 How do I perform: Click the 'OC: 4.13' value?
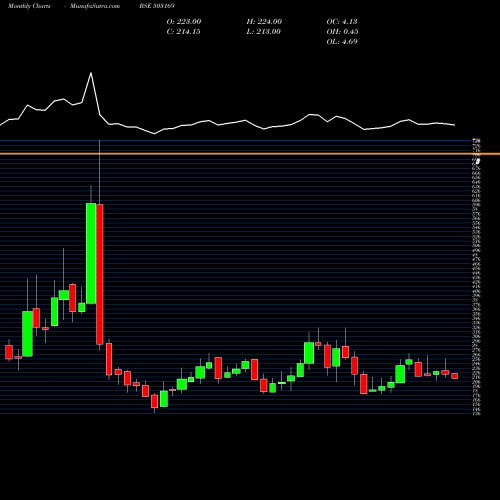342,22
